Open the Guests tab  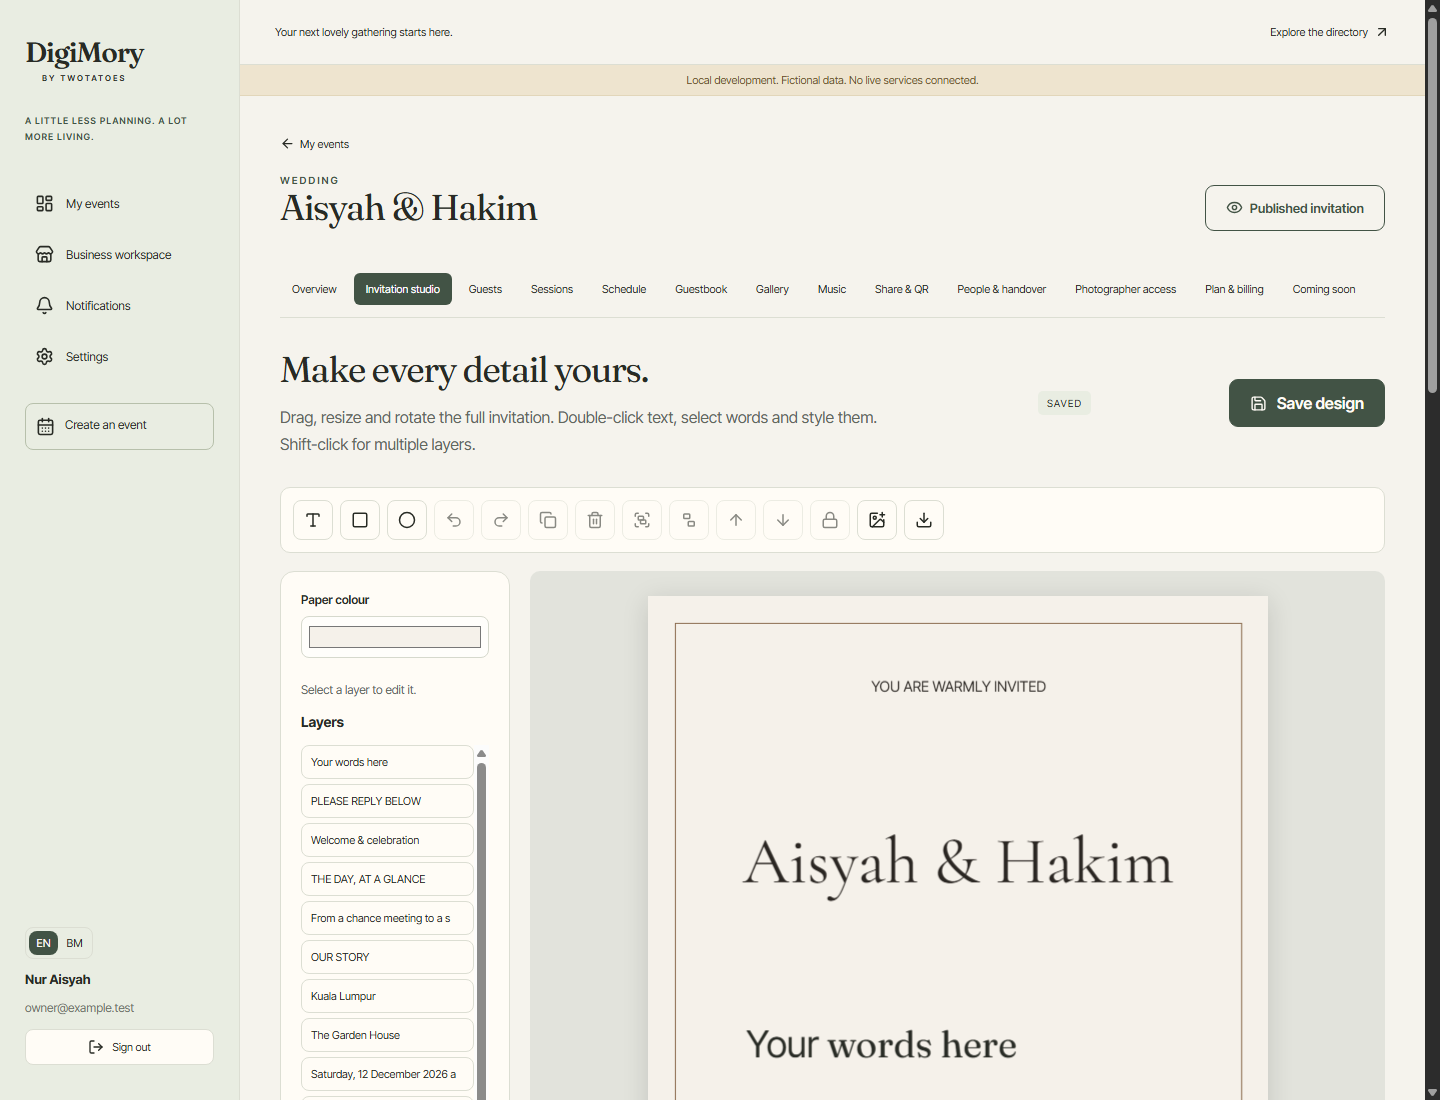point(485,289)
